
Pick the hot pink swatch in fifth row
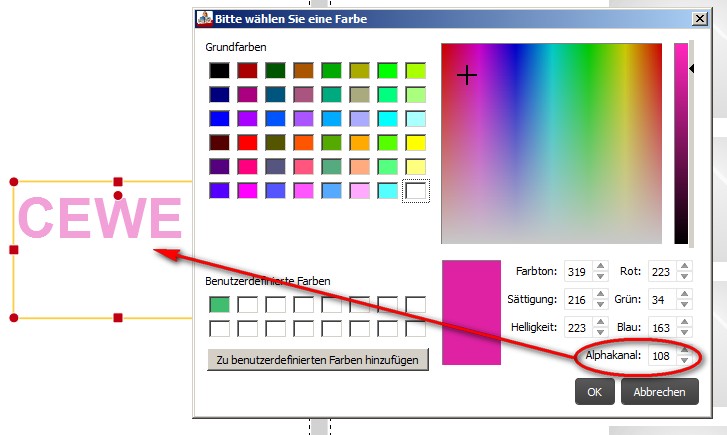pyautogui.click(x=247, y=166)
